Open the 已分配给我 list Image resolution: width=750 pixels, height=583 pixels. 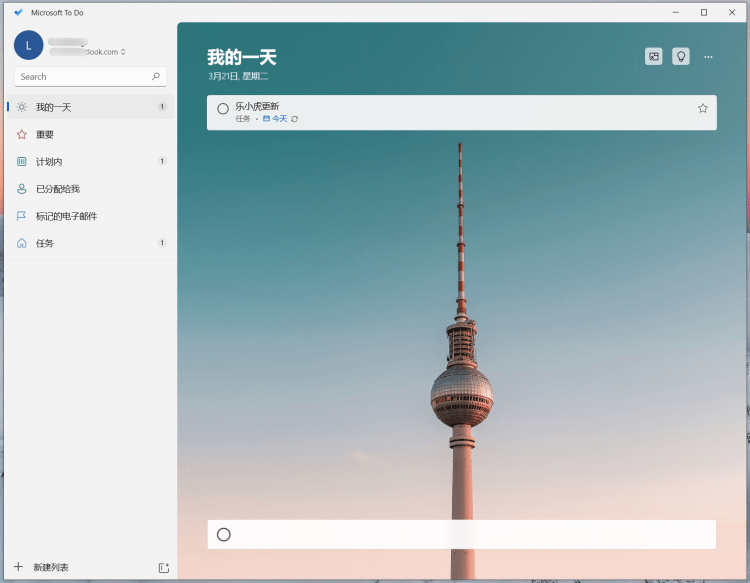(x=91, y=189)
